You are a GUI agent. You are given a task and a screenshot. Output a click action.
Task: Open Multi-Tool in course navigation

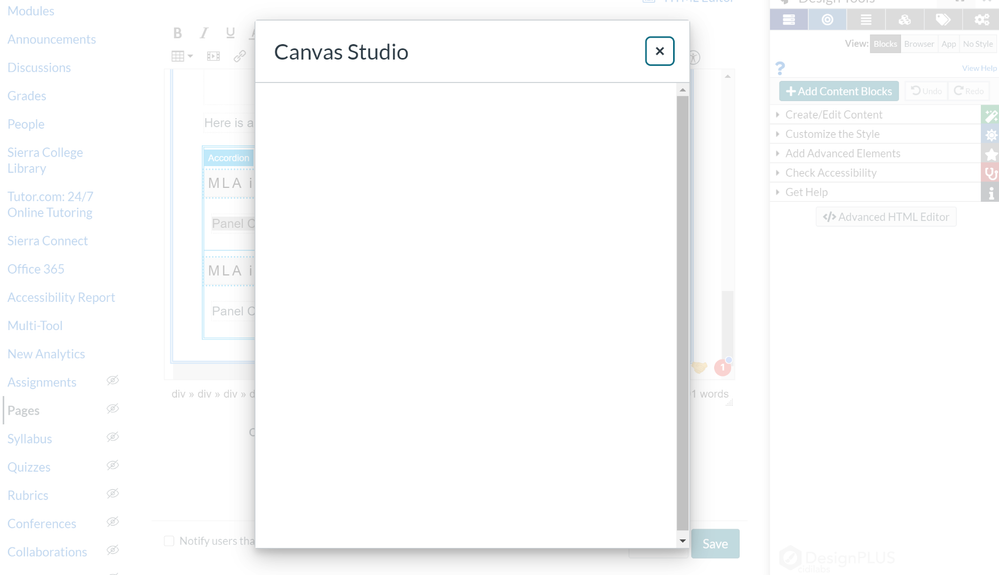coord(35,325)
